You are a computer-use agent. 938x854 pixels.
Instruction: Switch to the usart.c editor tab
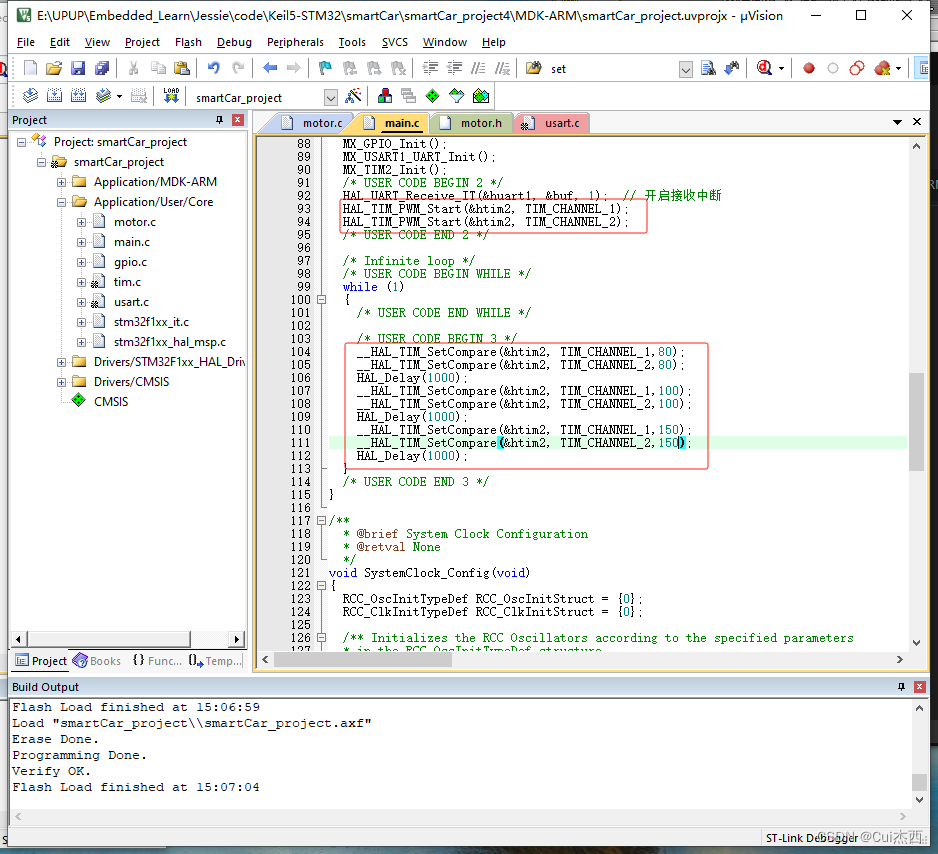[553, 123]
